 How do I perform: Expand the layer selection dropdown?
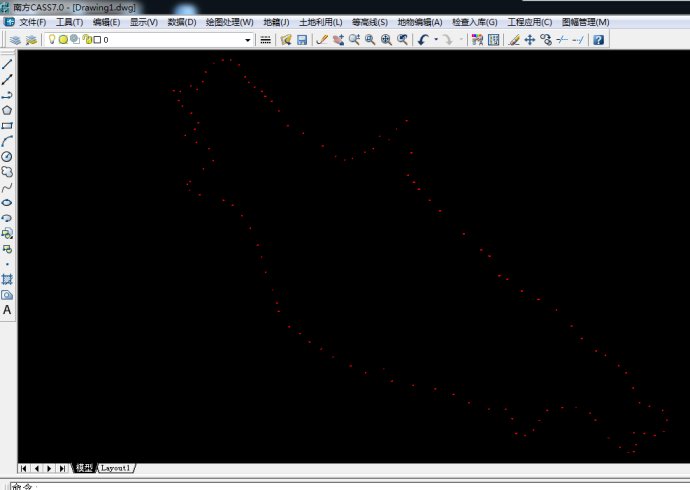click(248, 40)
